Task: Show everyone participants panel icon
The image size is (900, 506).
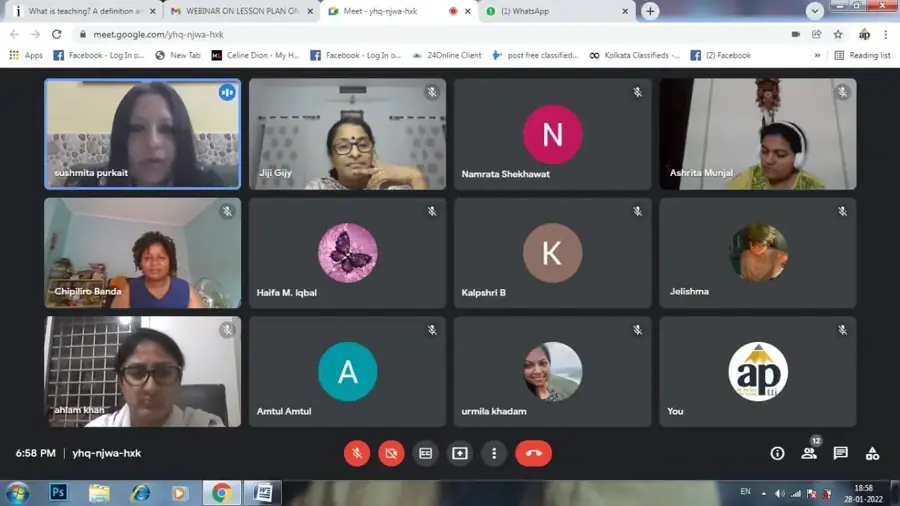Action: tap(809, 453)
